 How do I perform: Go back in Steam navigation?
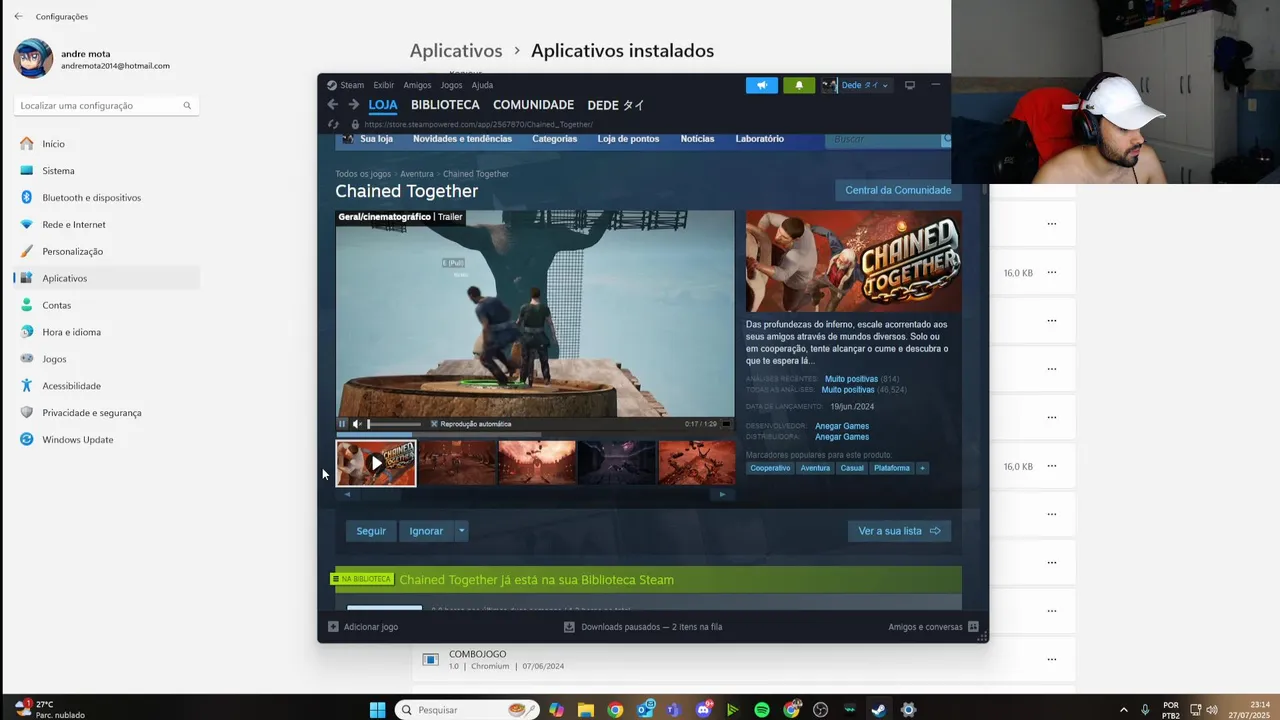(333, 105)
